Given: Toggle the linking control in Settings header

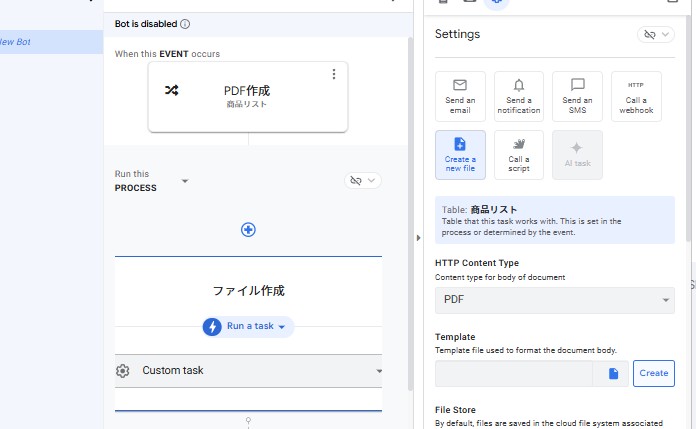Looking at the screenshot, I should [662, 35].
